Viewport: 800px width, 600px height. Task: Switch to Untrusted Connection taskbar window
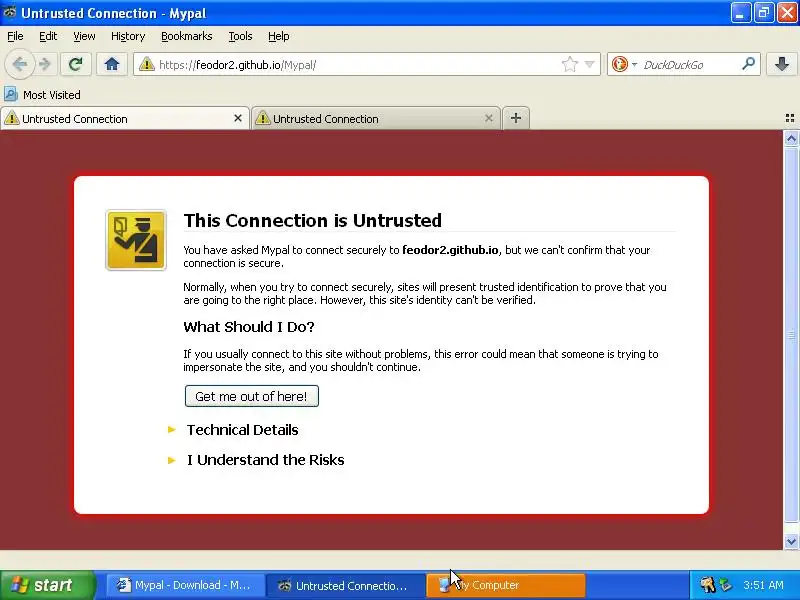(x=346, y=585)
